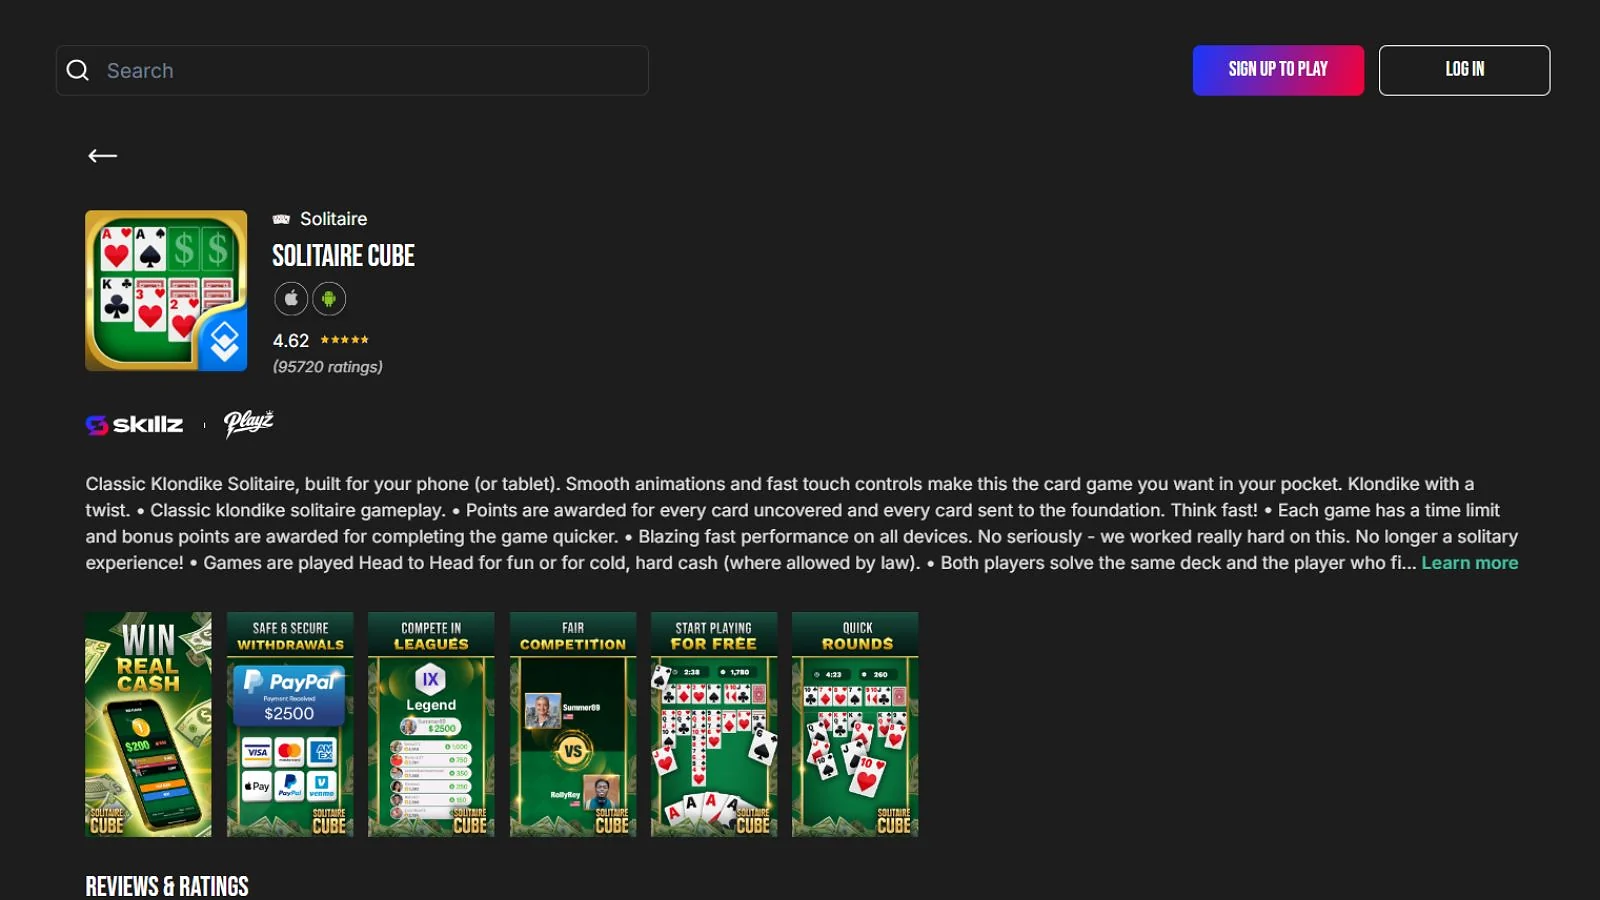Click the Reviews & Ratings heading
Screen dimensions: 1600x900
tap(167, 886)
